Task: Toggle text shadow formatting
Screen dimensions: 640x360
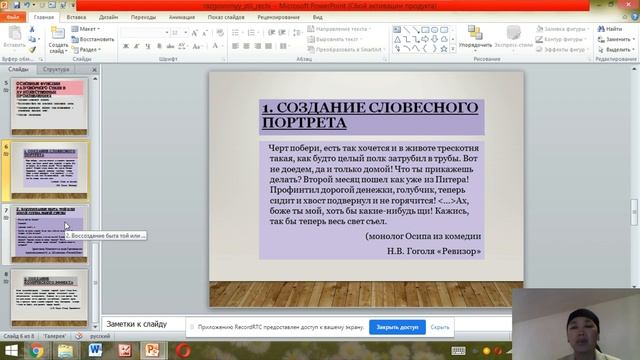Action: pos(159,46)
